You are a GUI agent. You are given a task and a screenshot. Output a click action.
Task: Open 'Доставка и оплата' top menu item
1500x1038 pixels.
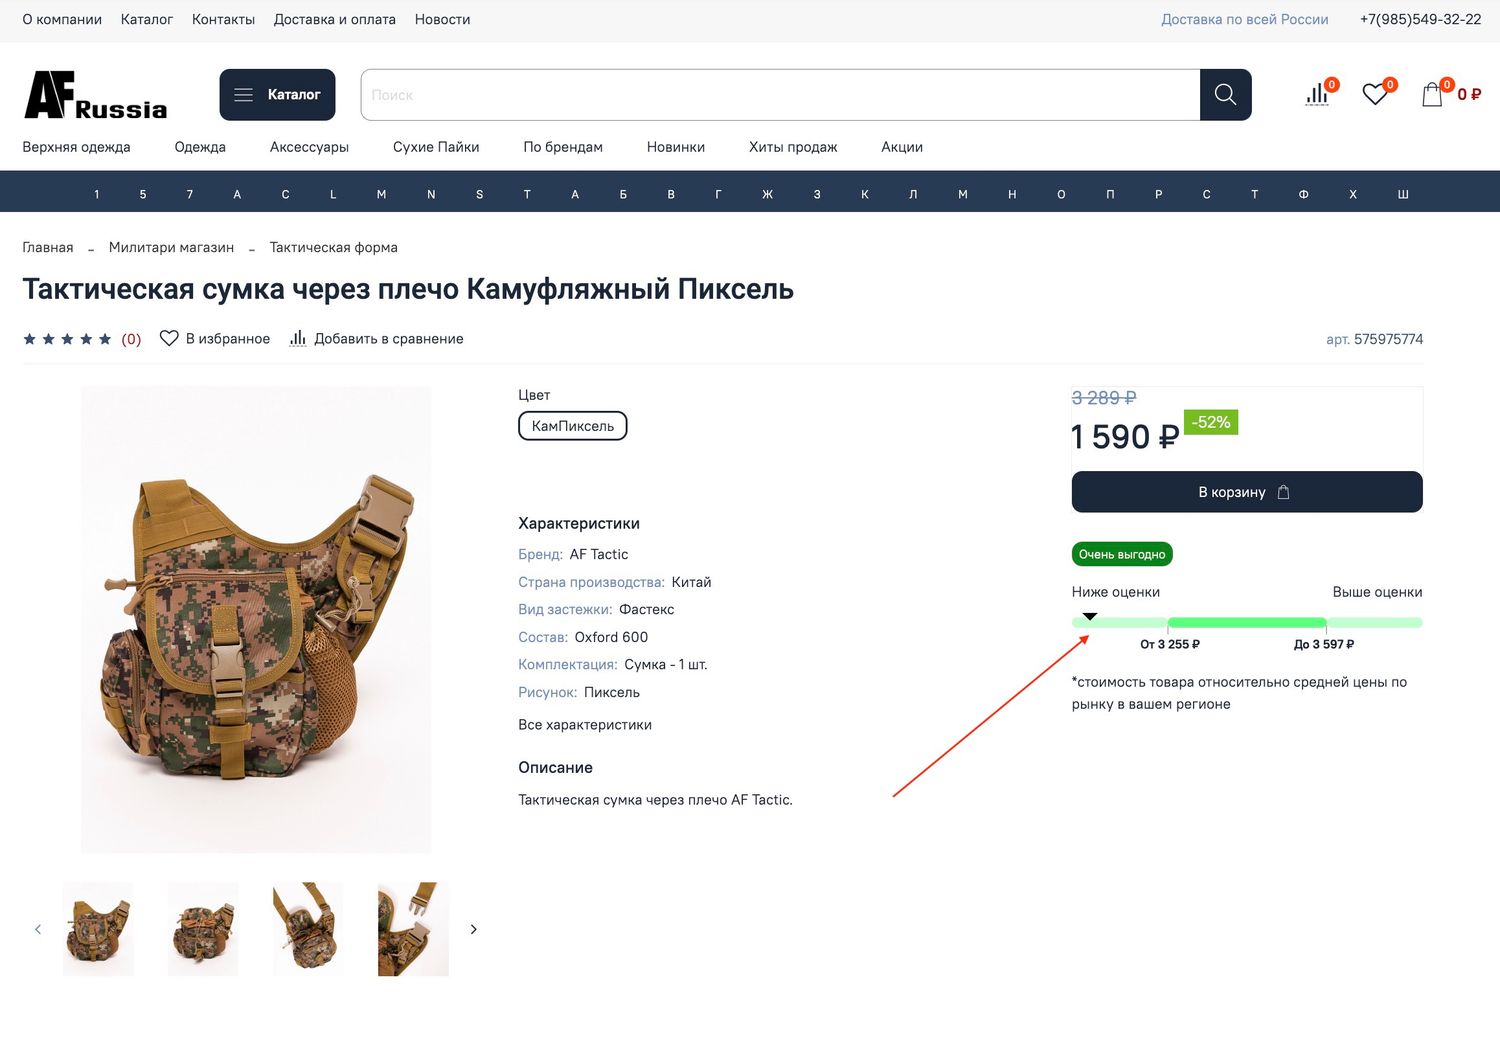click(x=334, y=20)
